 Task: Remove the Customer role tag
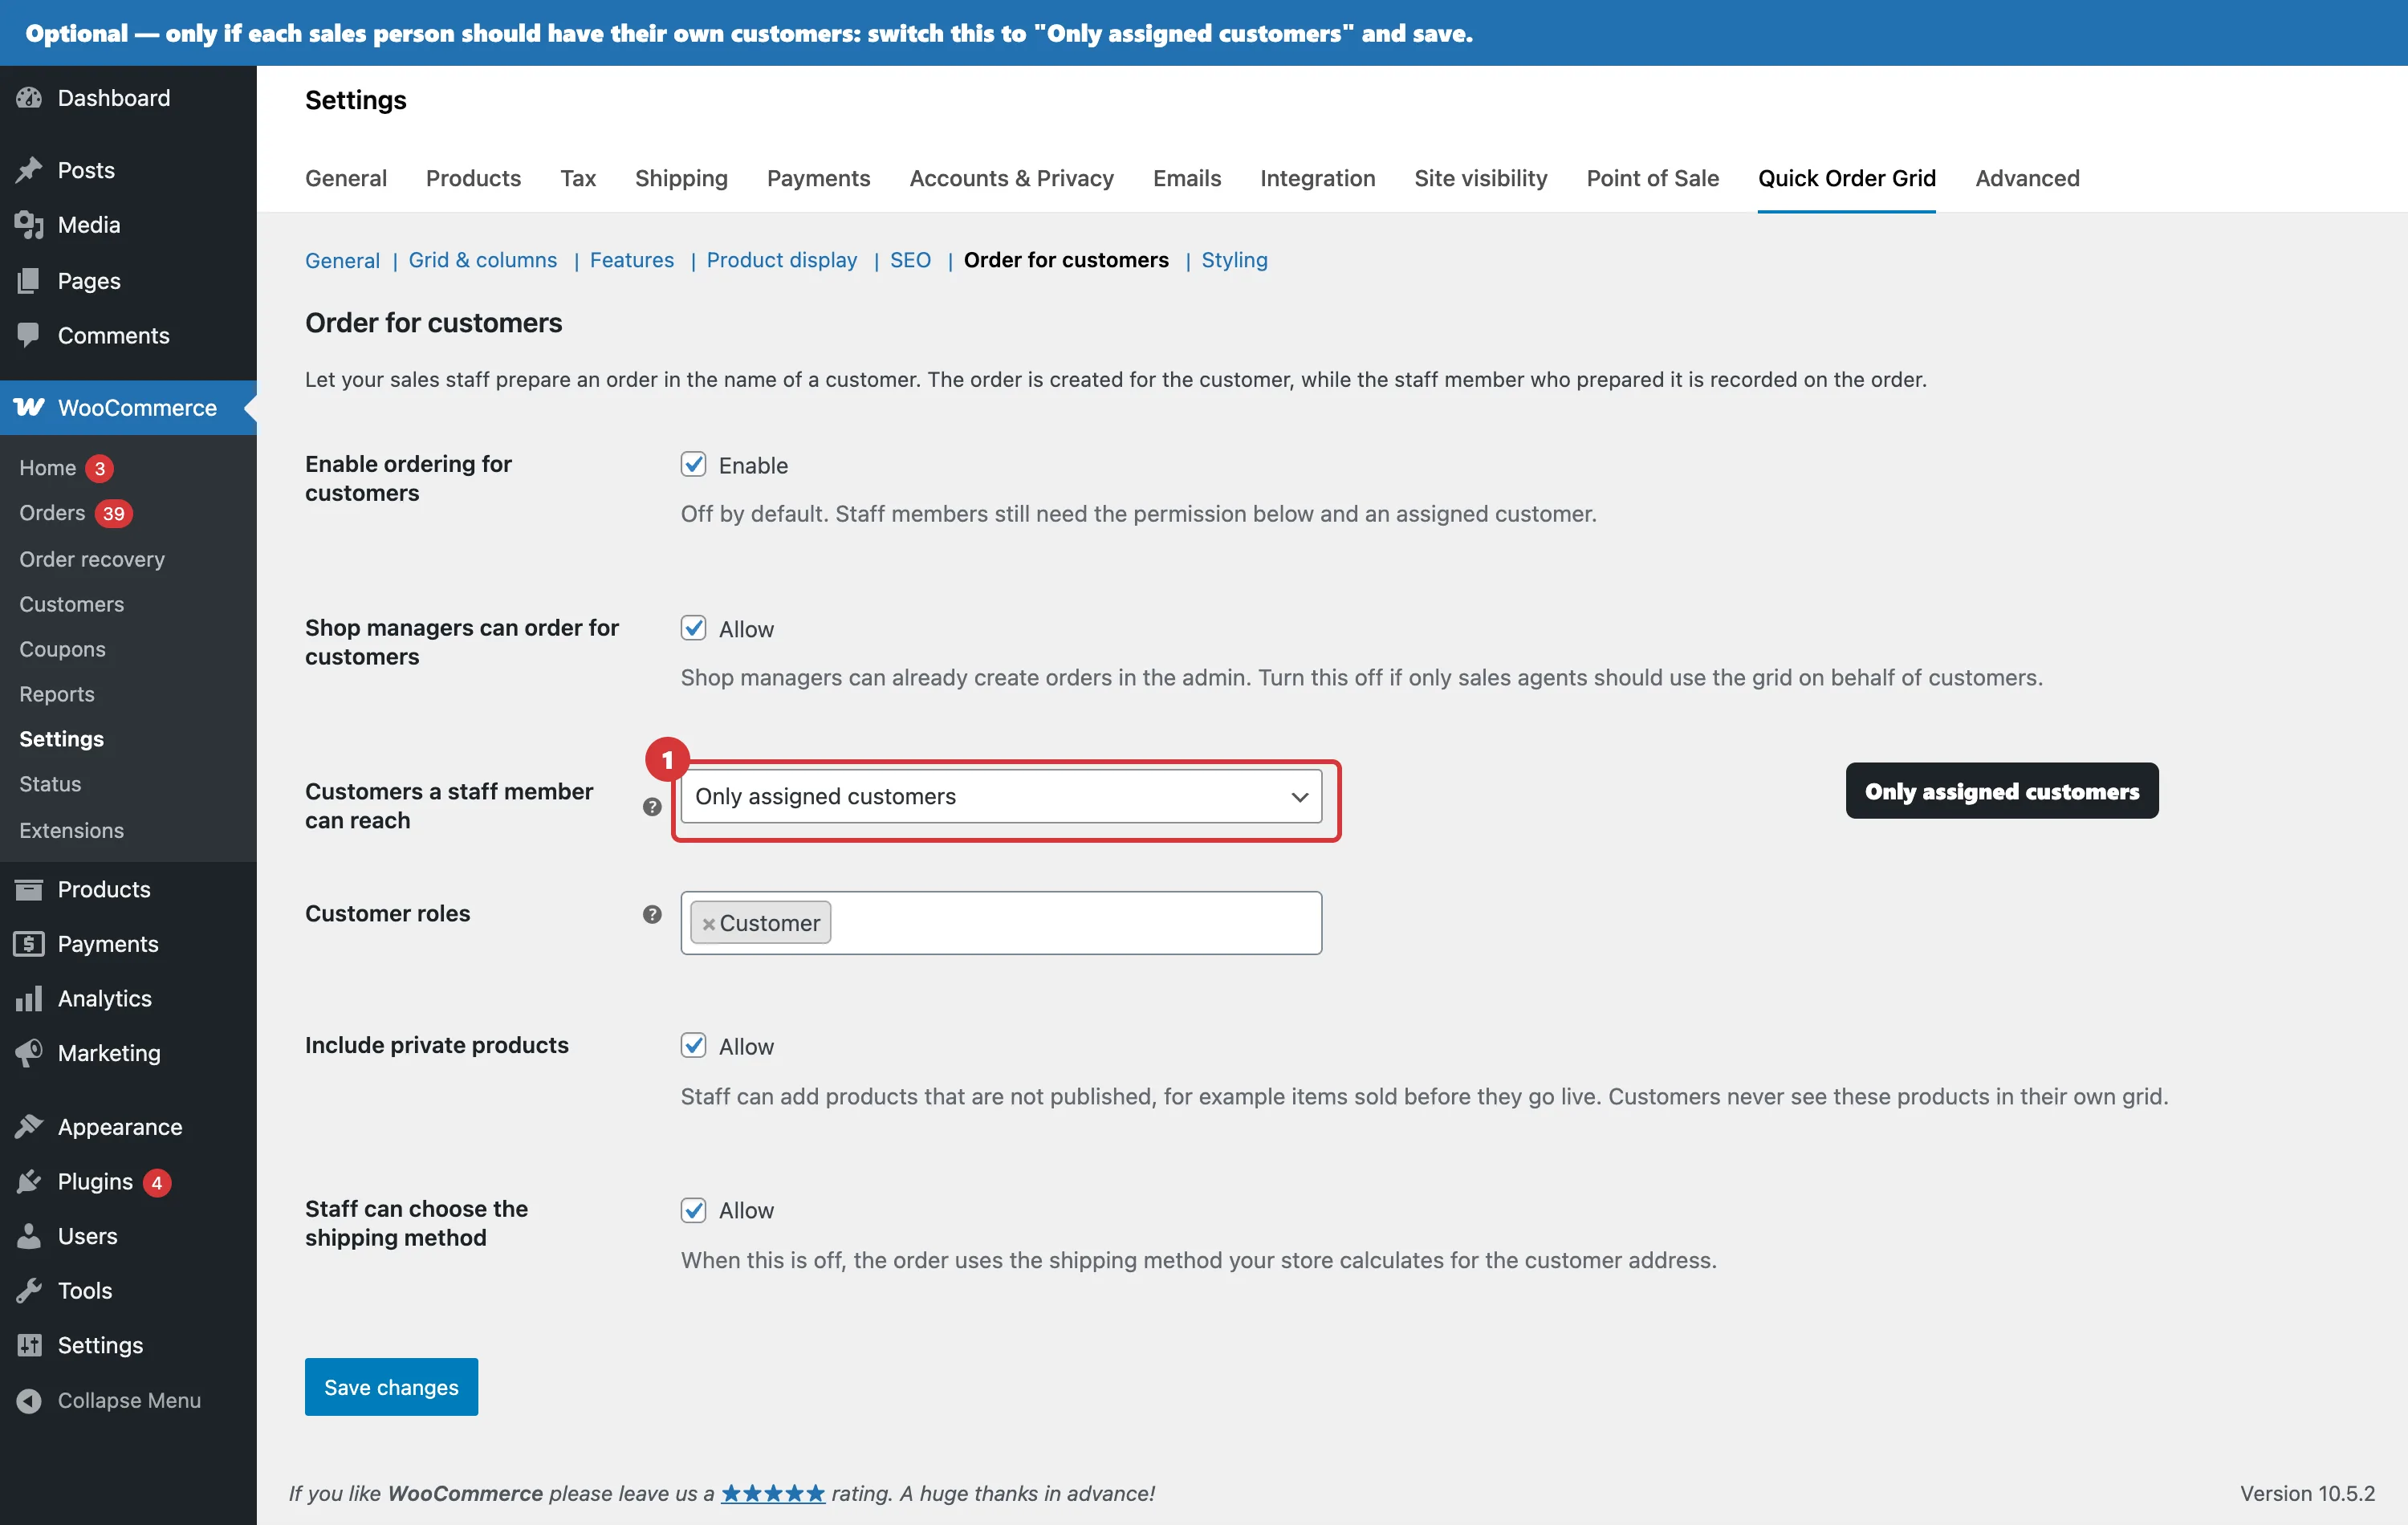click(708, 924)
